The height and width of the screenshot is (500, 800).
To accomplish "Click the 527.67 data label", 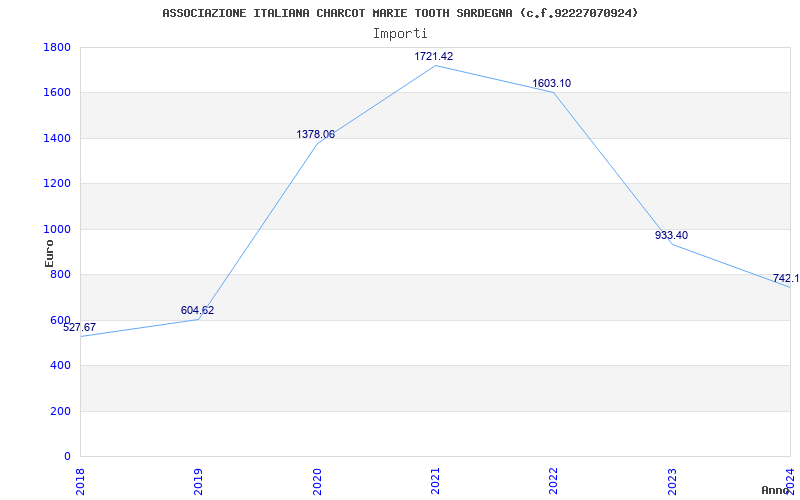I will [79, 328].
